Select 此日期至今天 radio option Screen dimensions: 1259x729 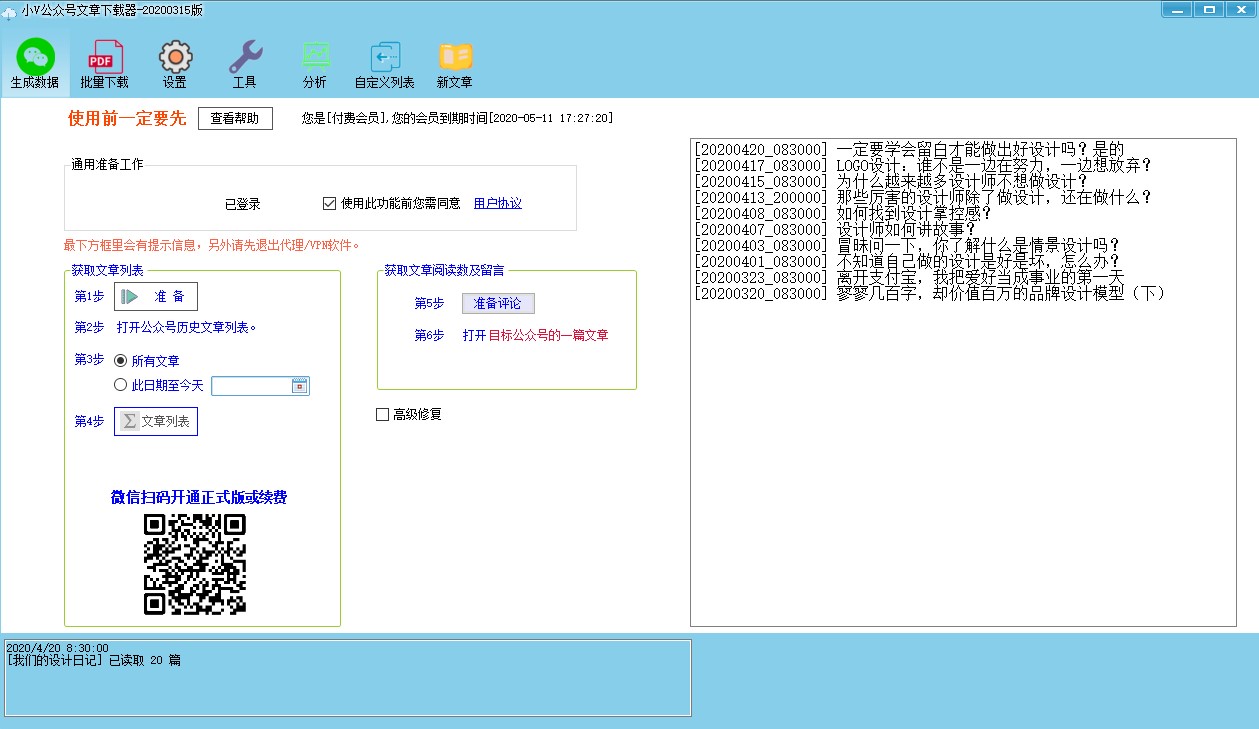click(121, 385)
